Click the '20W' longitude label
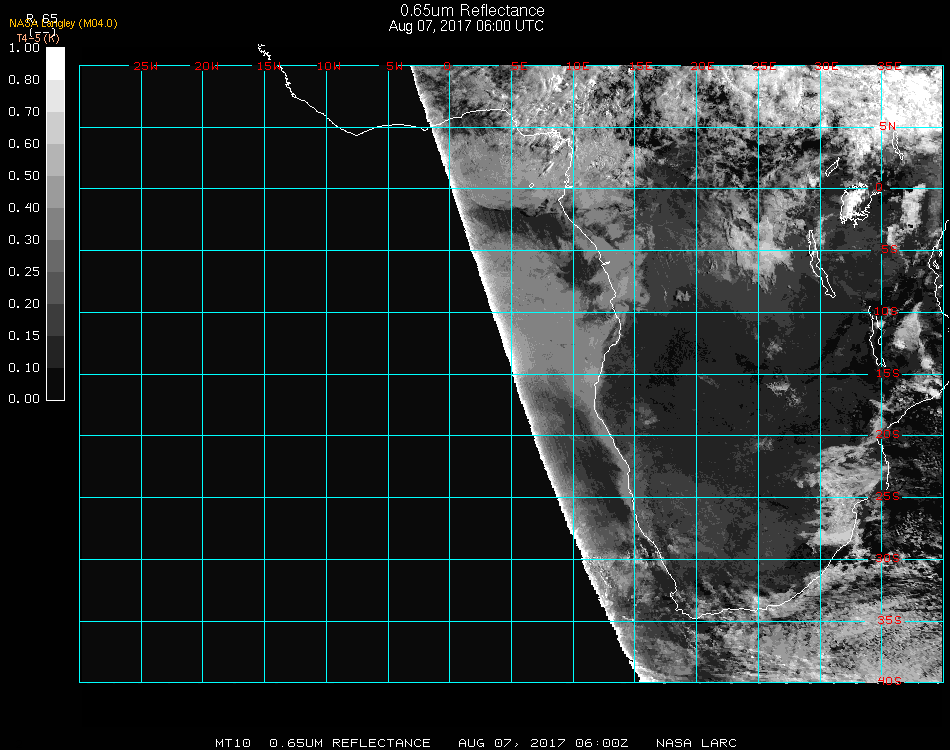The height and width of the screenshot is (750, 950). [x=207, y=66]
